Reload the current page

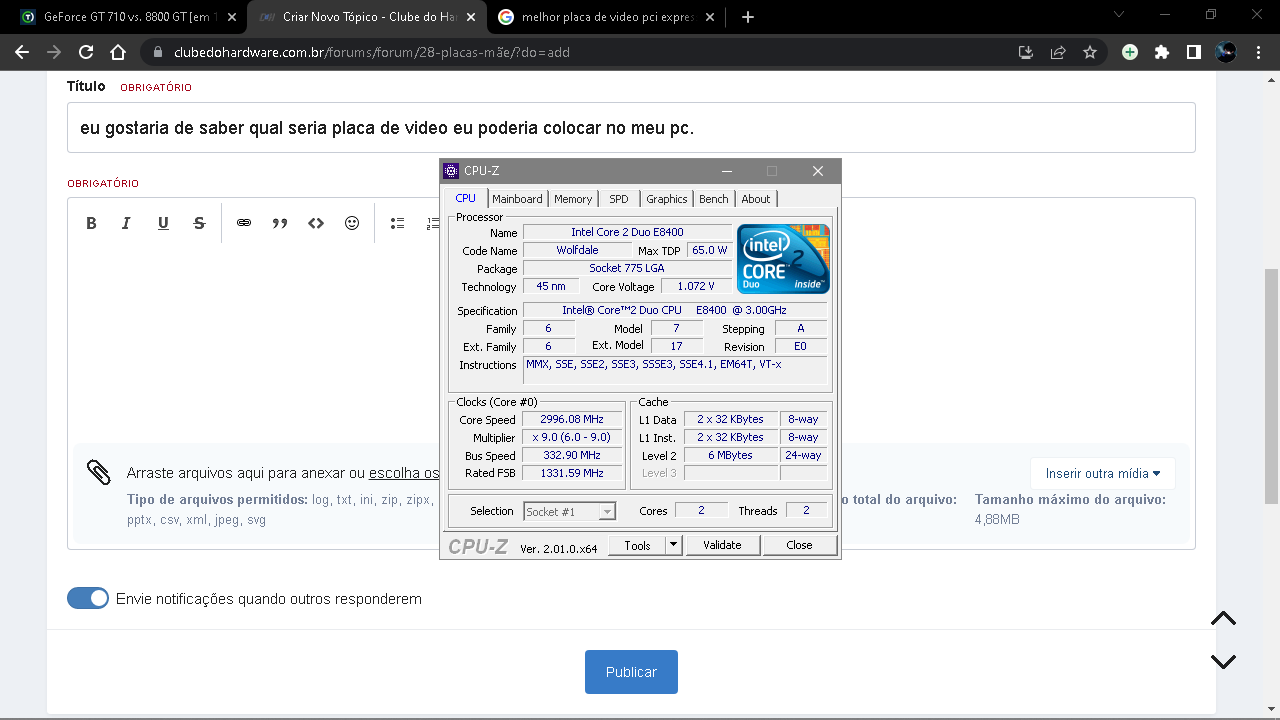(x=86, y=52)
